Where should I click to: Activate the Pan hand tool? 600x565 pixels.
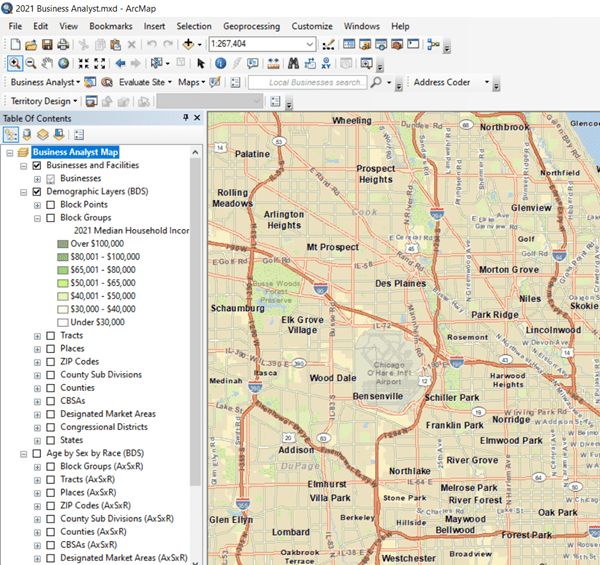tap(47, 63)
